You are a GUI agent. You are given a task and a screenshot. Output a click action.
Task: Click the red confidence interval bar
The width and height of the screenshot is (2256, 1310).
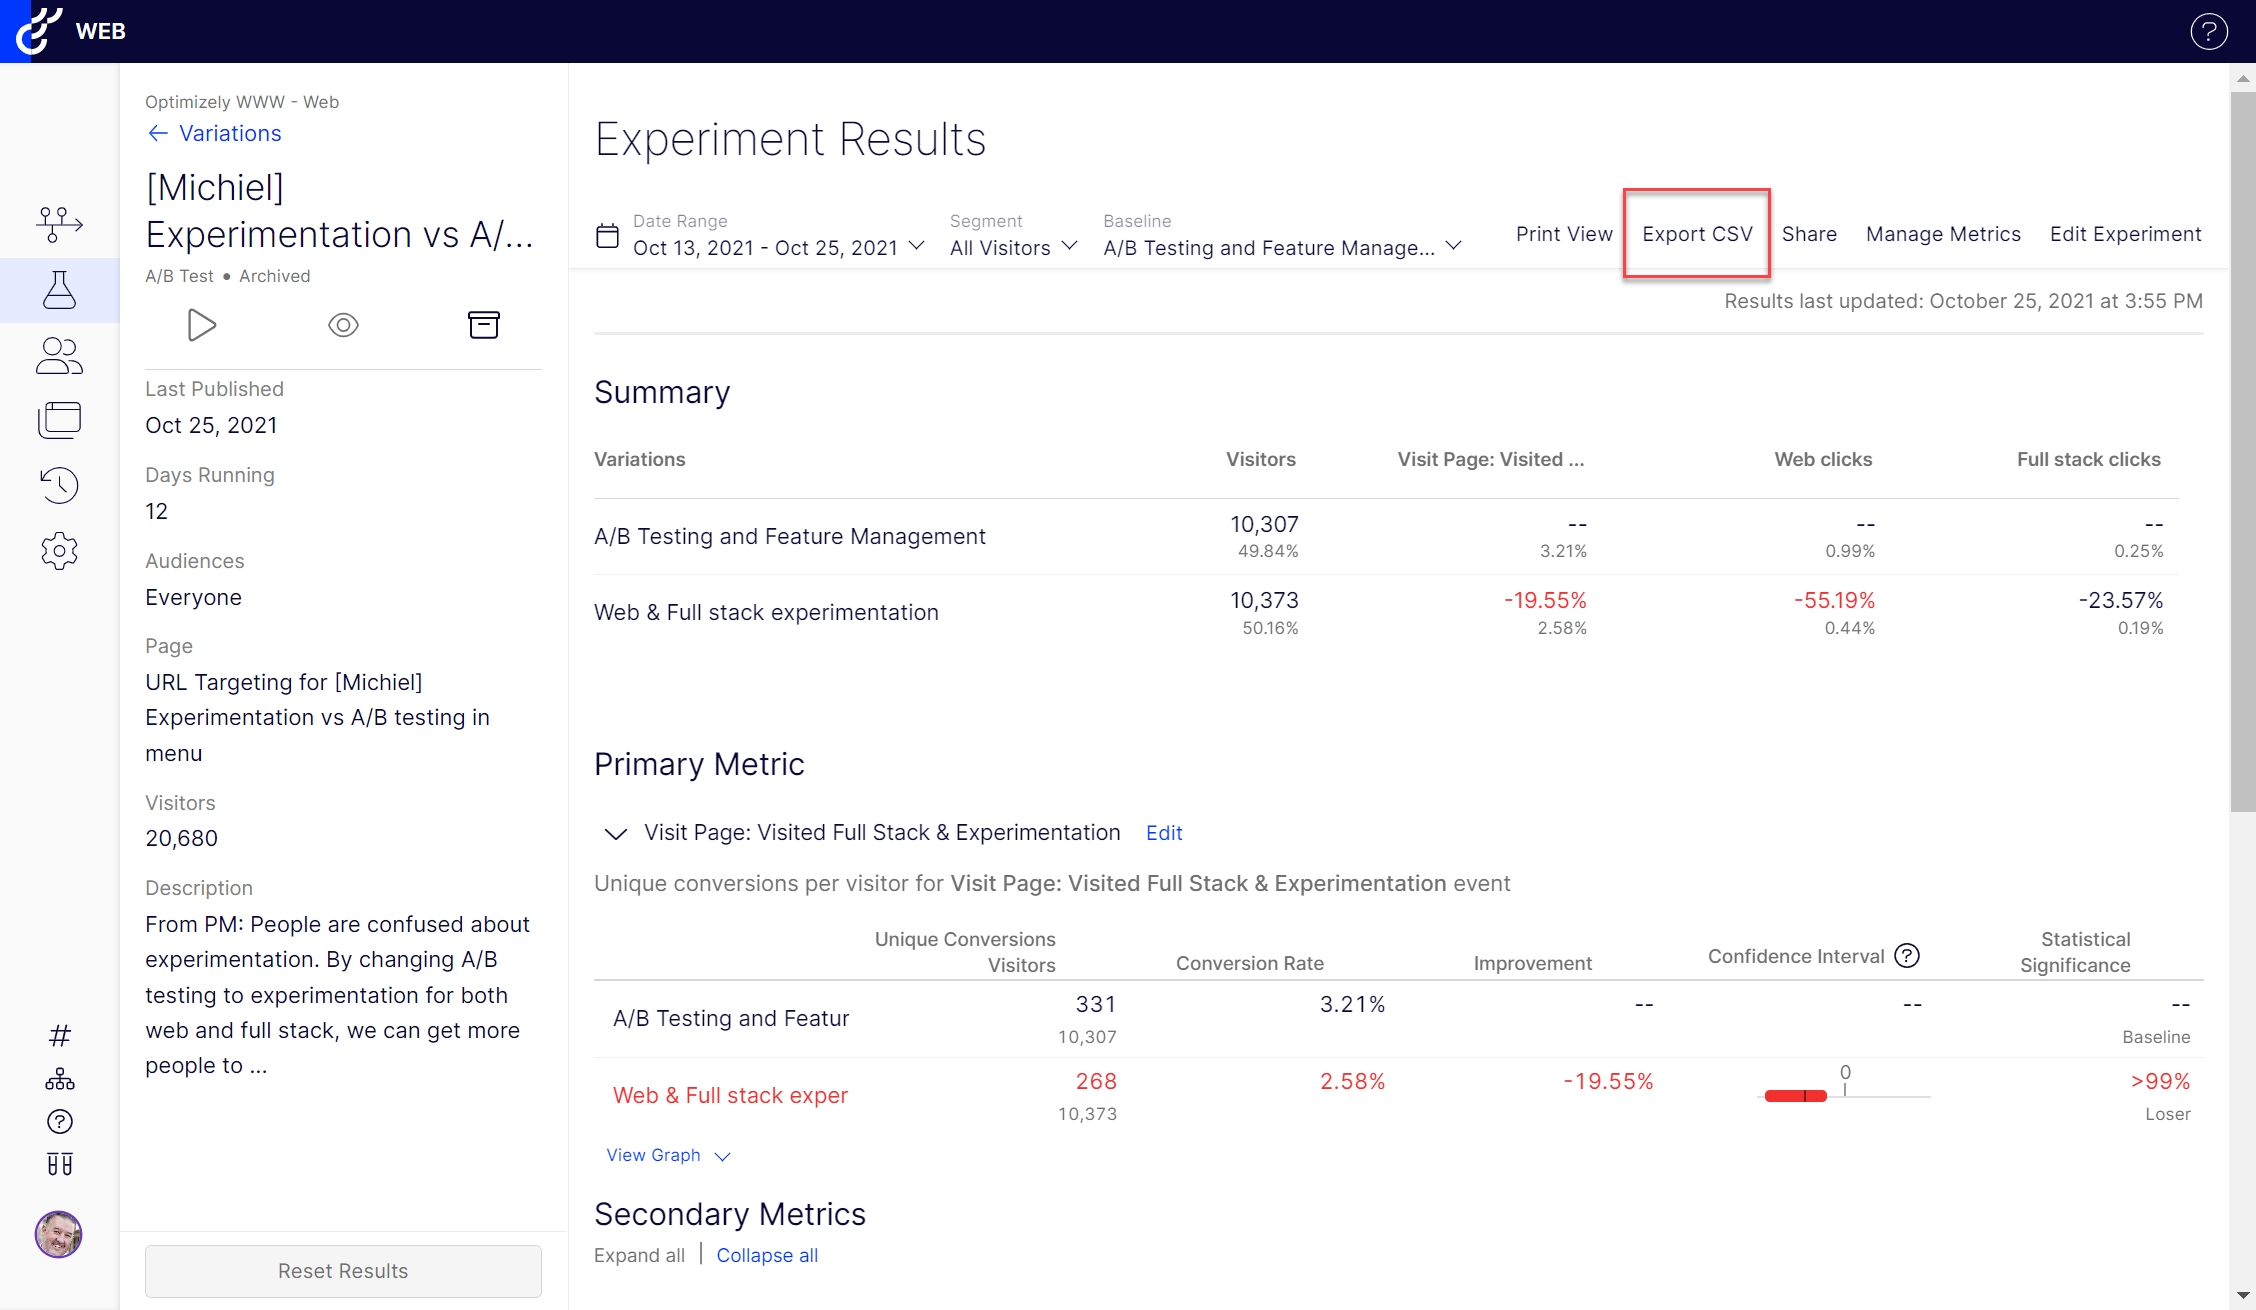coord(1796,1096)
